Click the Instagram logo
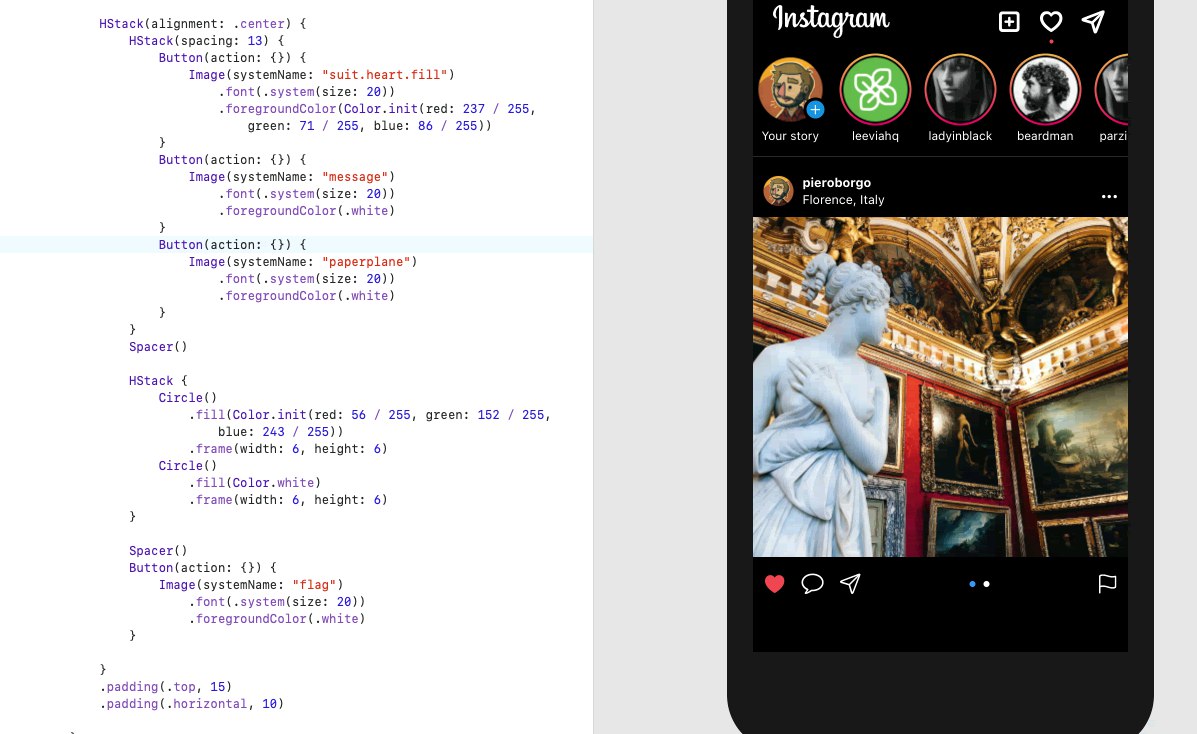Screen dimensions: 1197x734 [831, 20]
